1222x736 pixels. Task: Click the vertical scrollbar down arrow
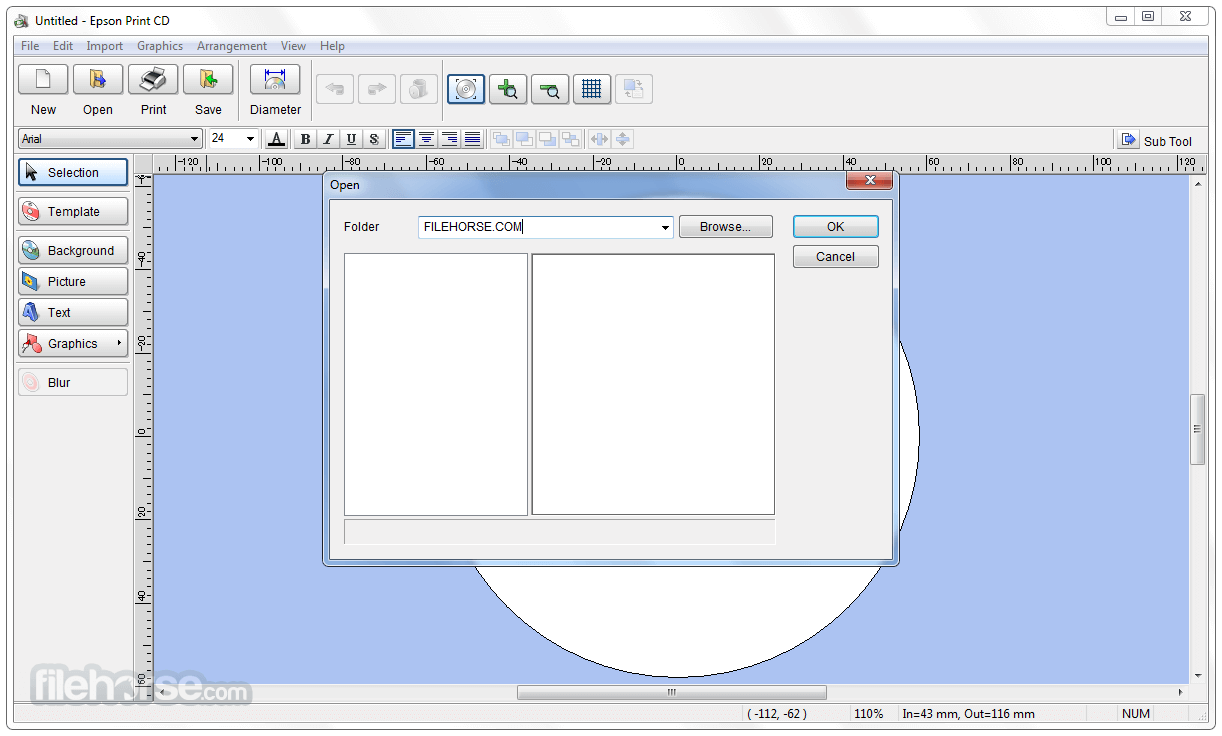1197,677
